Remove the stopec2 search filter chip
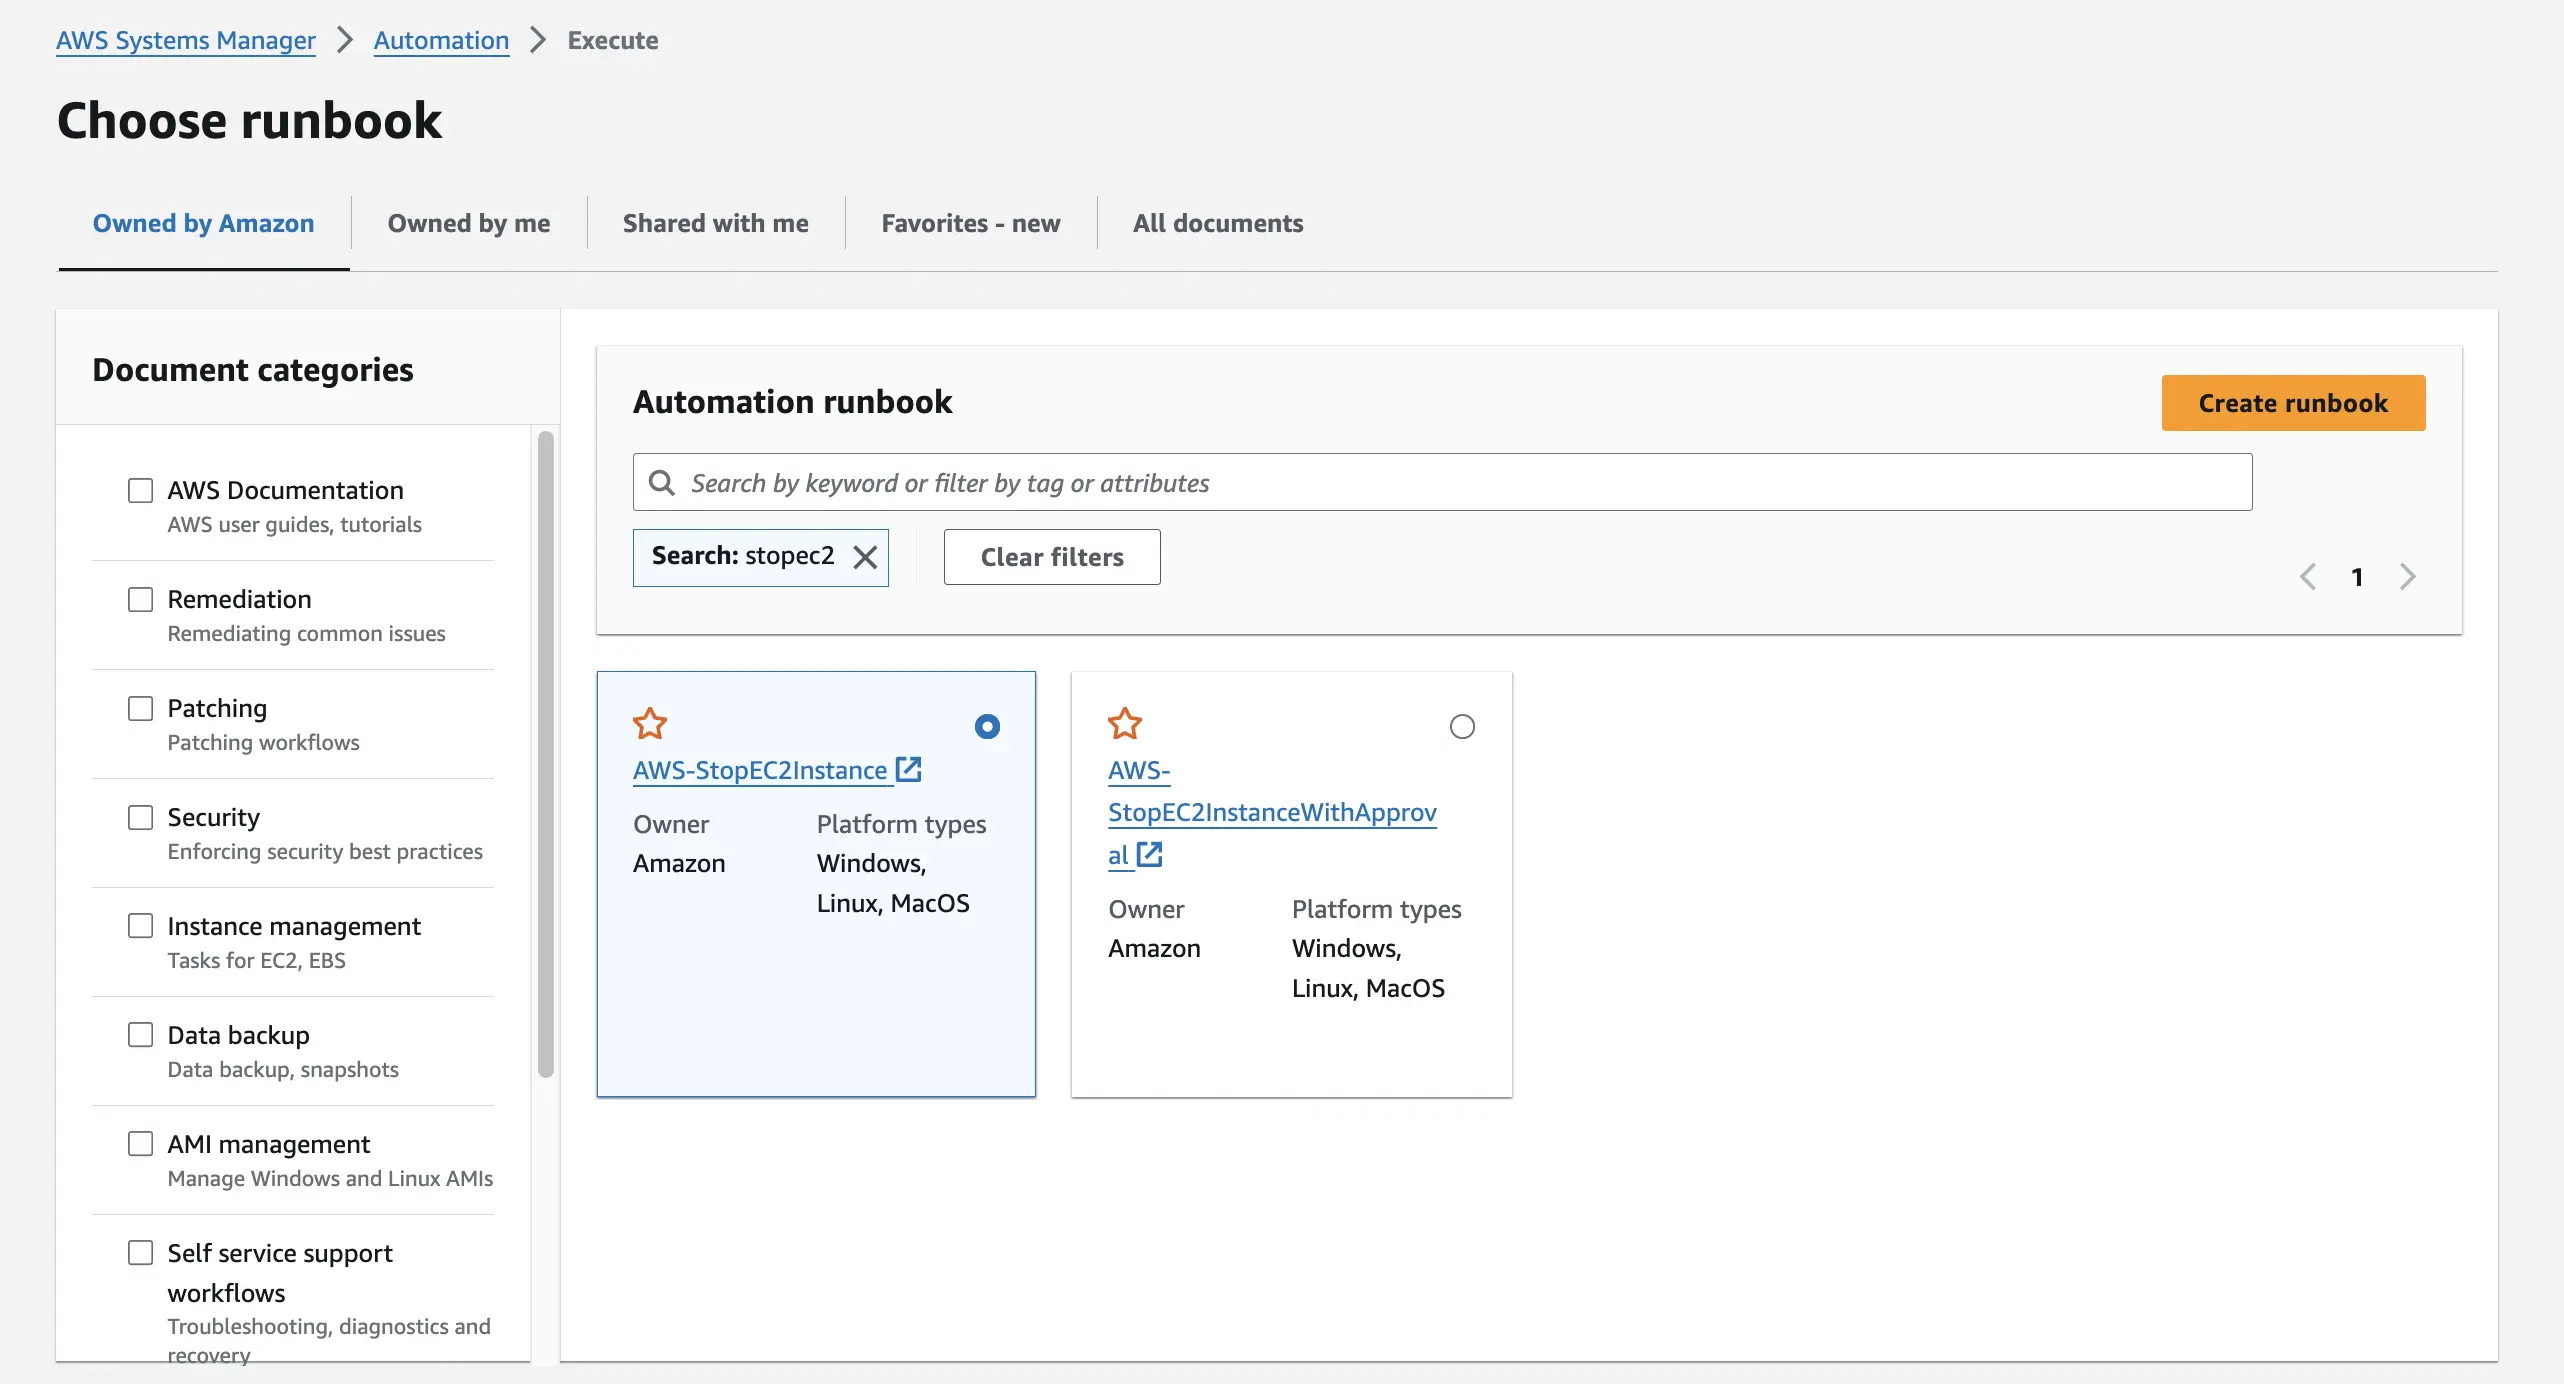Screen dimensions: 2564x1384 866,557
